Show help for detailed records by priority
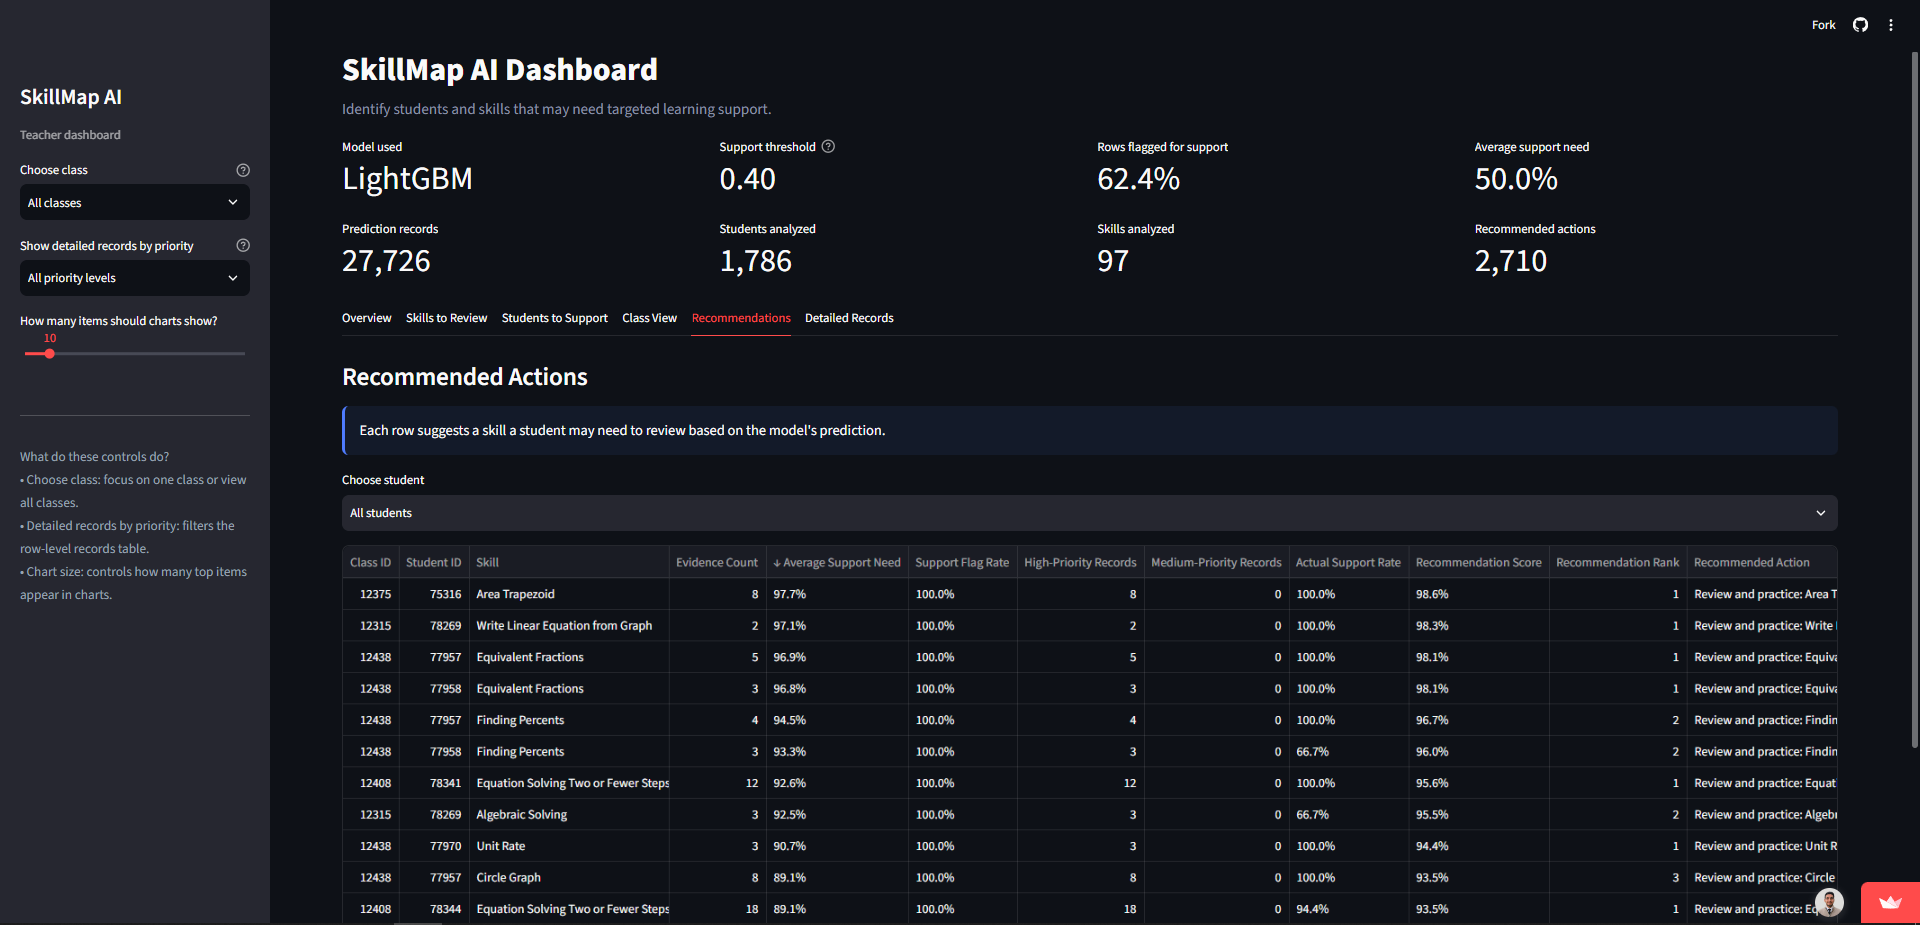The width and height of the screenshot is (1920, 925). (243, 245)
